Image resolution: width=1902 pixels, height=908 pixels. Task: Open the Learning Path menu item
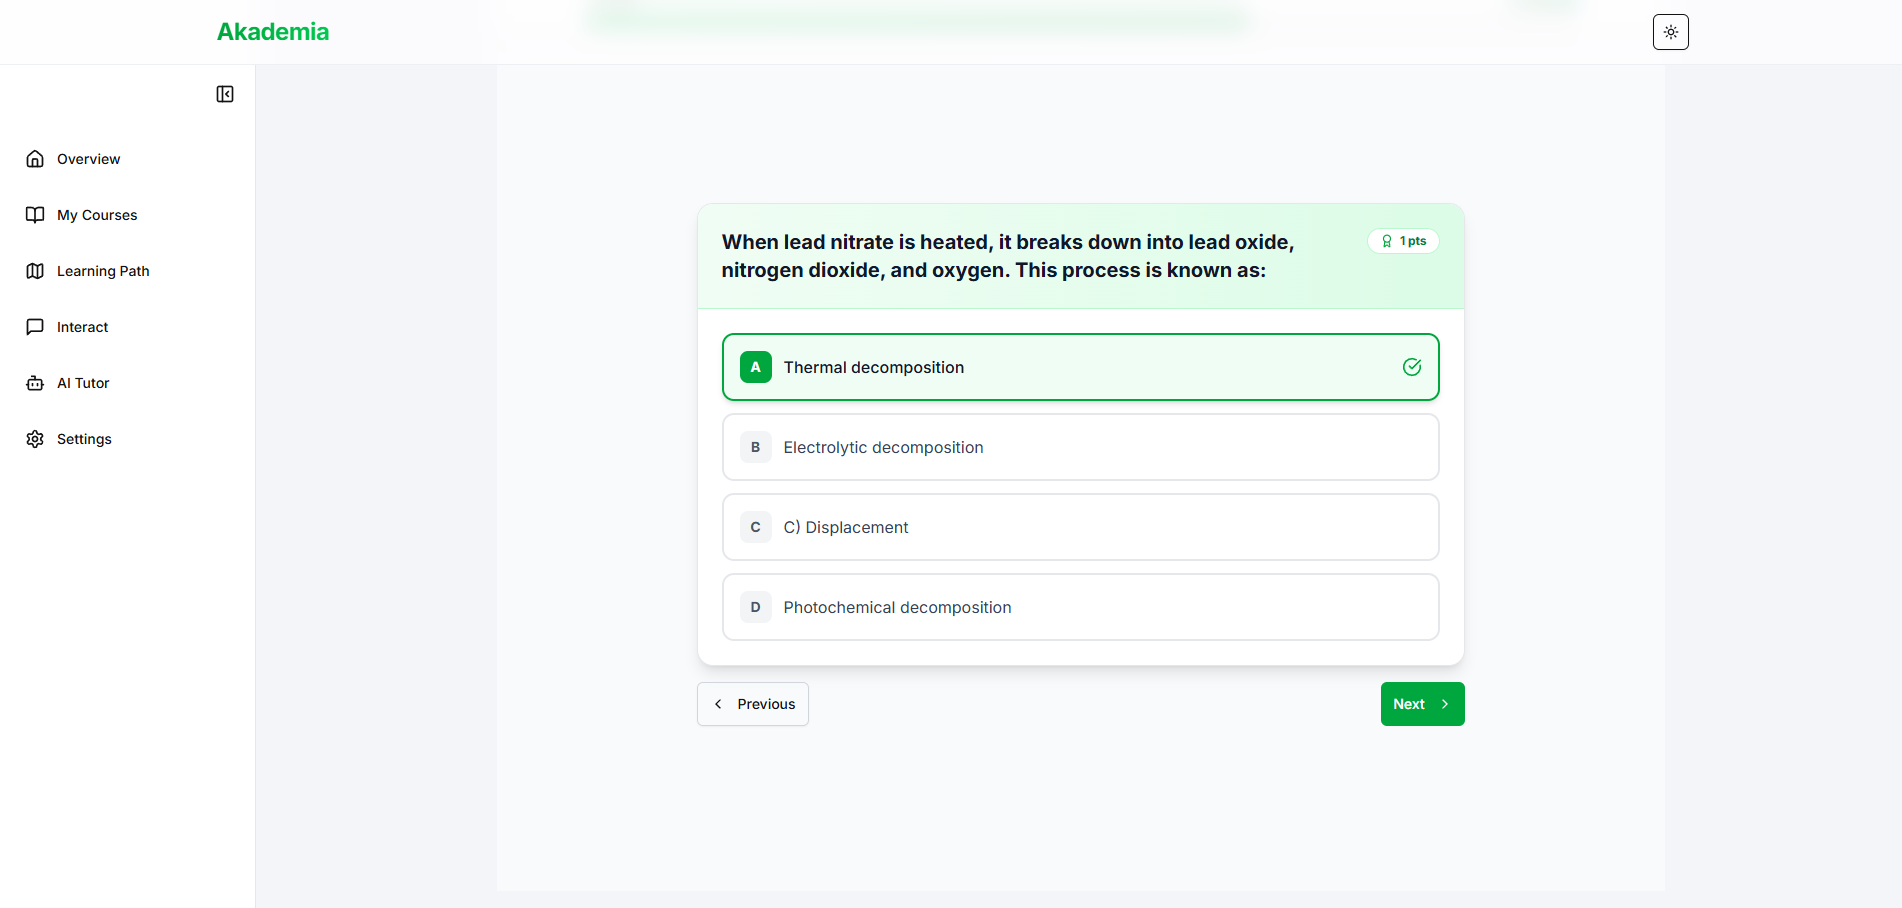(103, 271)
